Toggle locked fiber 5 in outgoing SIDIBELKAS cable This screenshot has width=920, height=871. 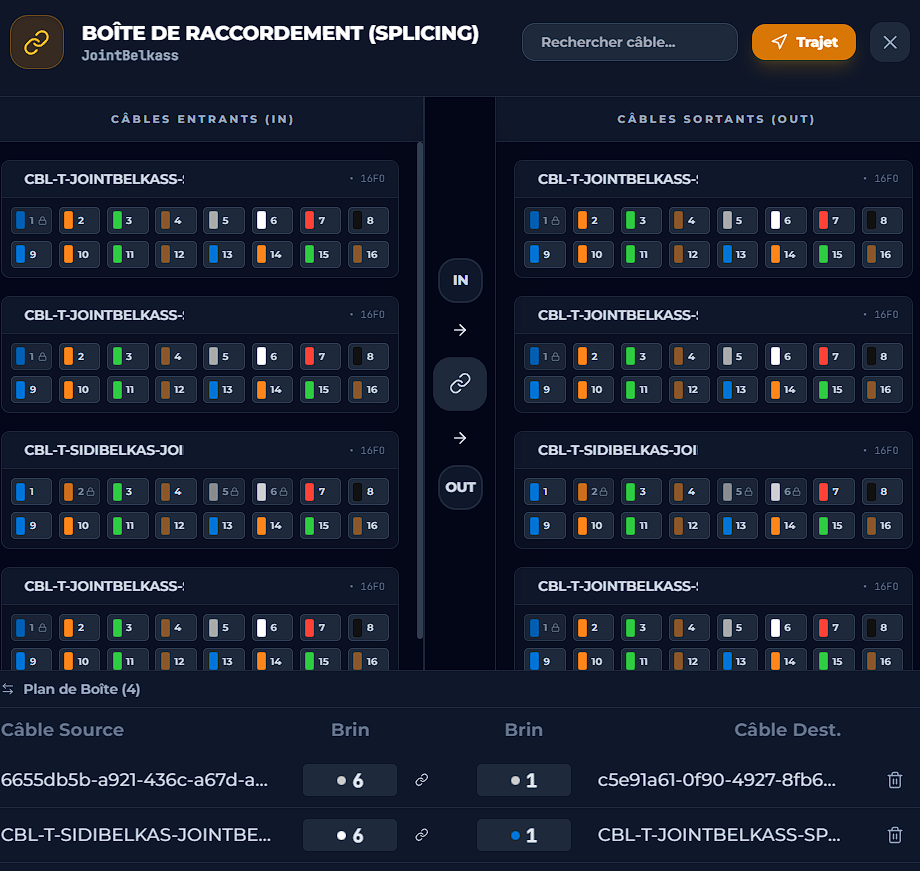tap(738, 492)
